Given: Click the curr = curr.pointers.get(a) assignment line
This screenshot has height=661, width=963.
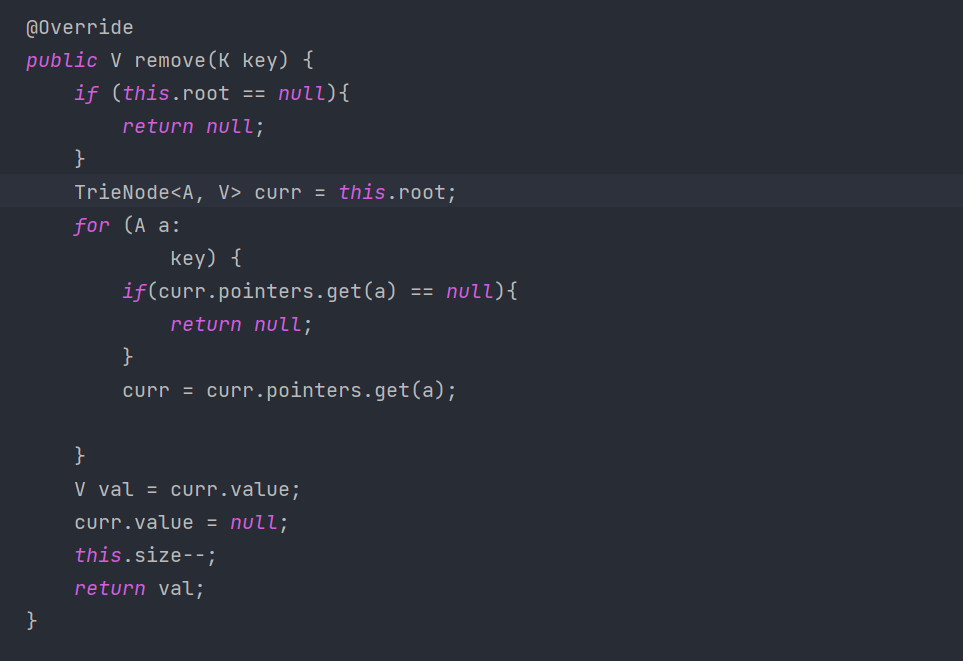Looking at the screenshot, I should click(x=289, y=391).
